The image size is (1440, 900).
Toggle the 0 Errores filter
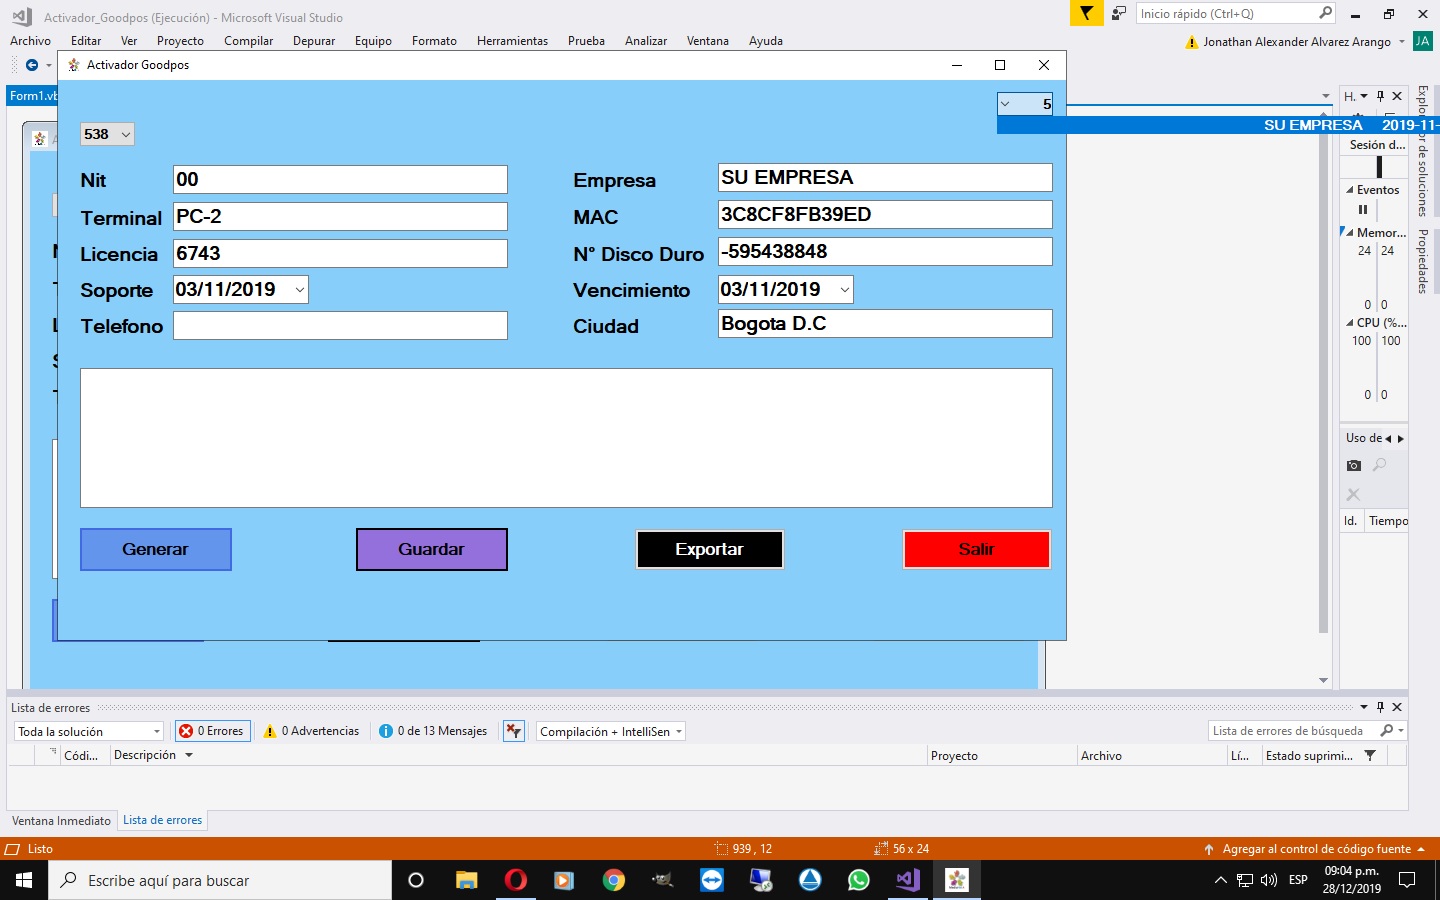click(212, 731)
